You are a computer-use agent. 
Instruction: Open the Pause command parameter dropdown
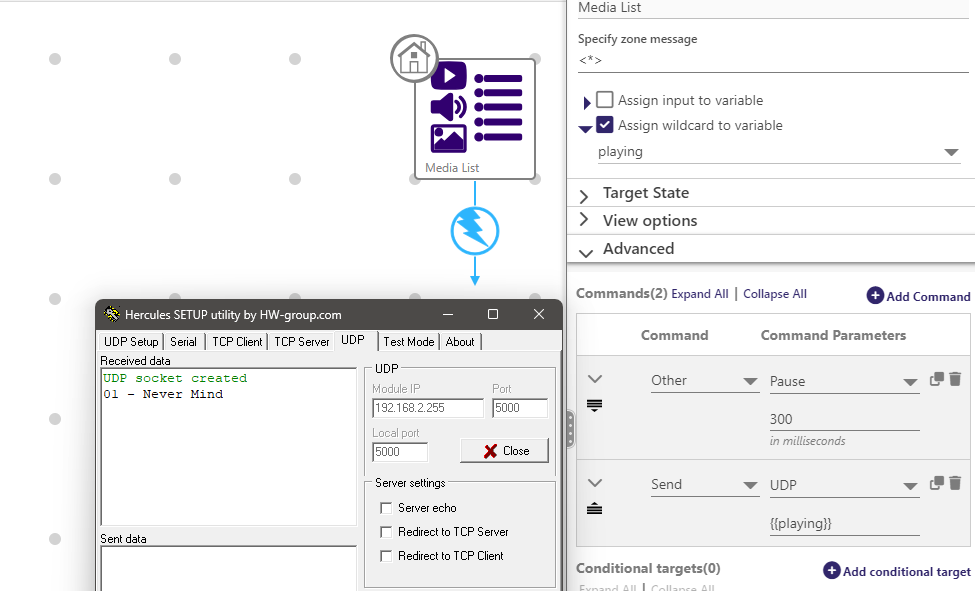point(910,382)
